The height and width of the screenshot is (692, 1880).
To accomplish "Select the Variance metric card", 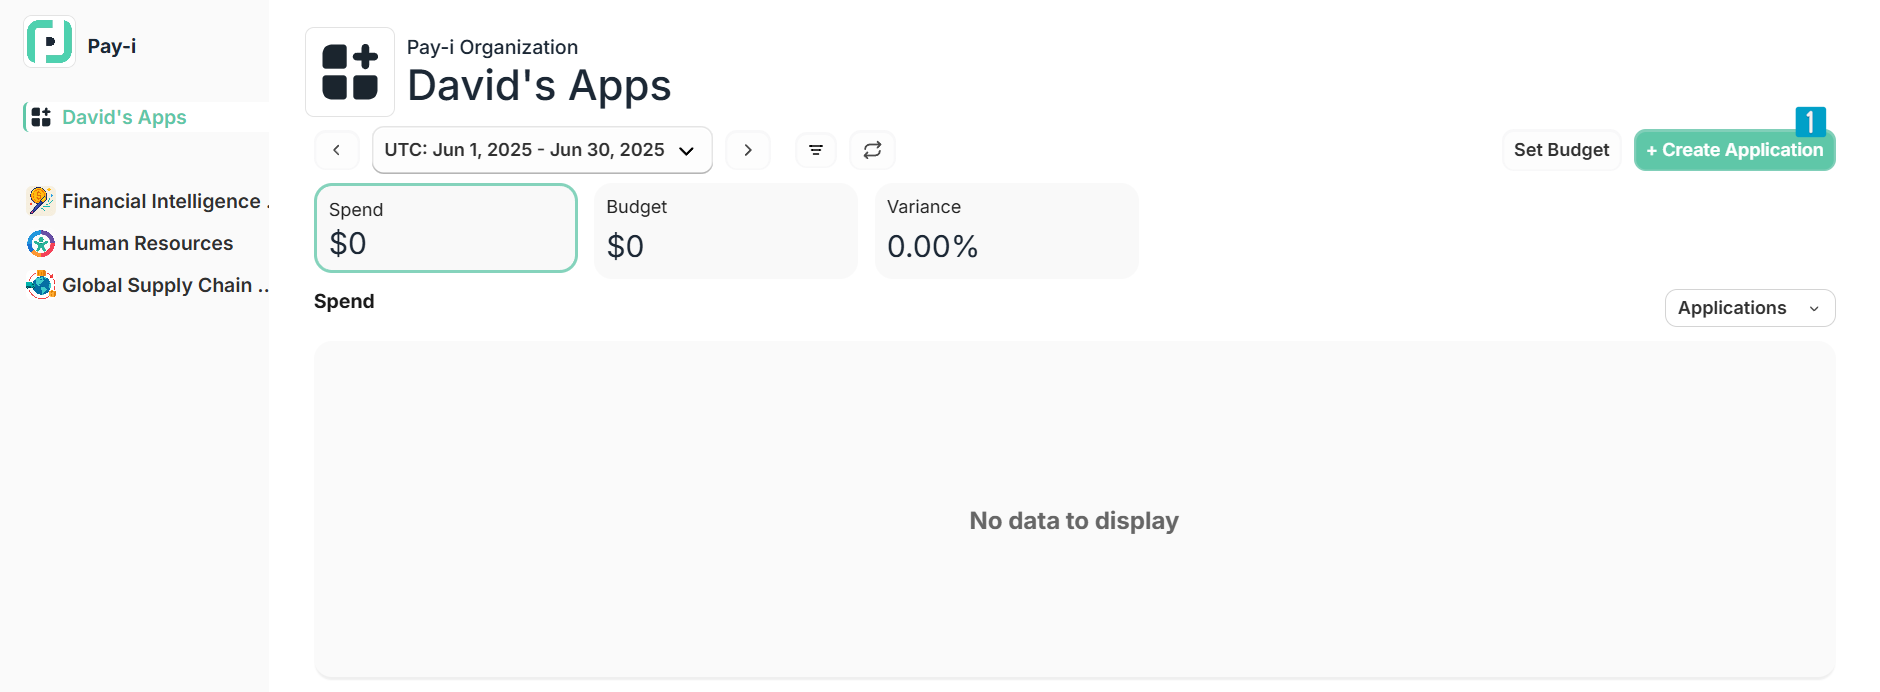I will [1007, 230].
